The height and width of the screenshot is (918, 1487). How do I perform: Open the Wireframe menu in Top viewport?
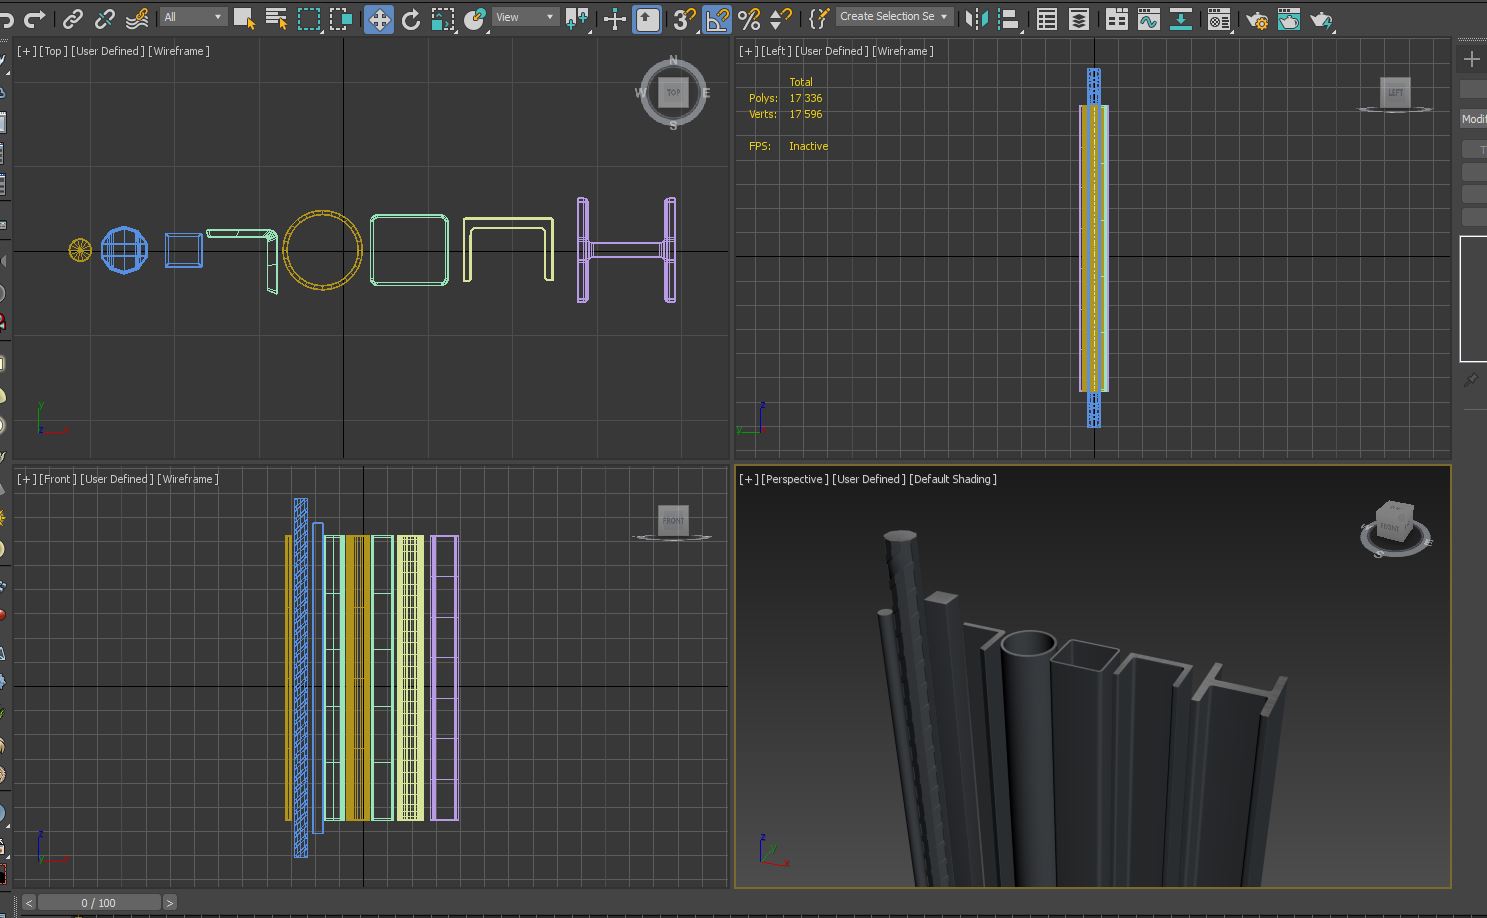(179, 51)
